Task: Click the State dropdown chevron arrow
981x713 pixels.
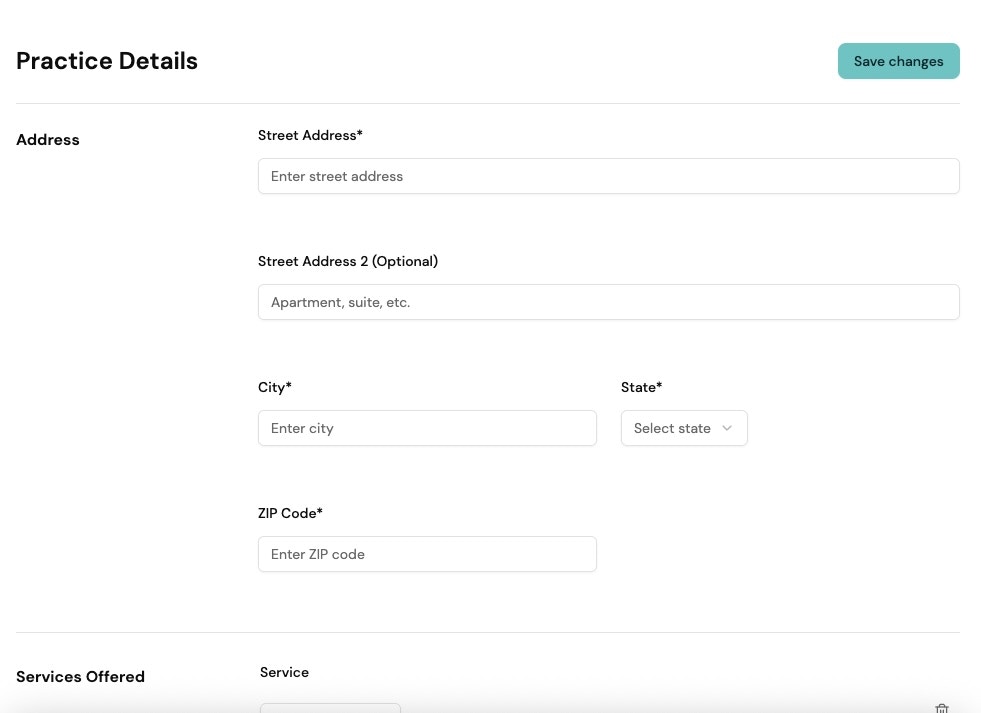Action: click(727, 428)
